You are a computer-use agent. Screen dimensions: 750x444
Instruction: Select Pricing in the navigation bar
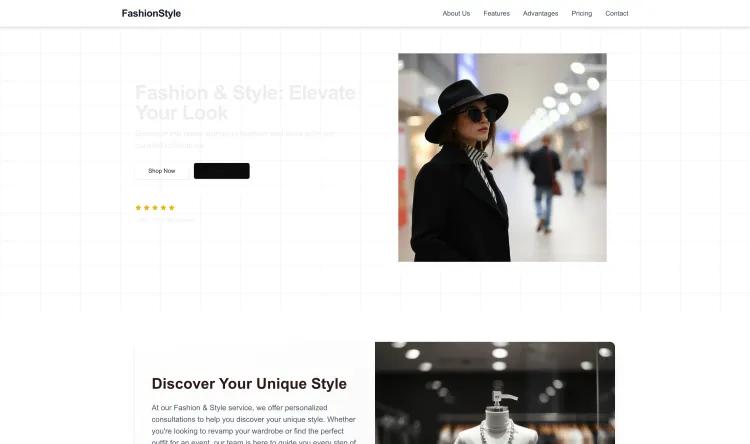point(581,13)
